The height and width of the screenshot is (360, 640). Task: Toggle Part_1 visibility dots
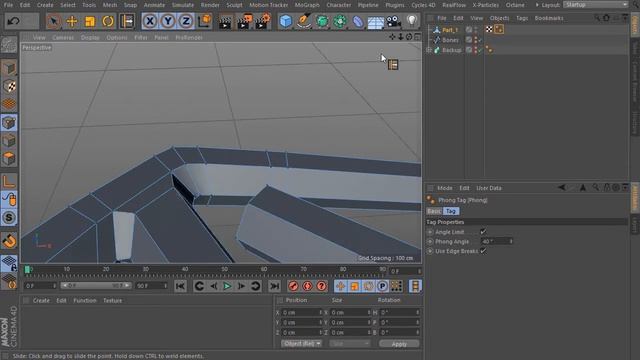point(476,30)
